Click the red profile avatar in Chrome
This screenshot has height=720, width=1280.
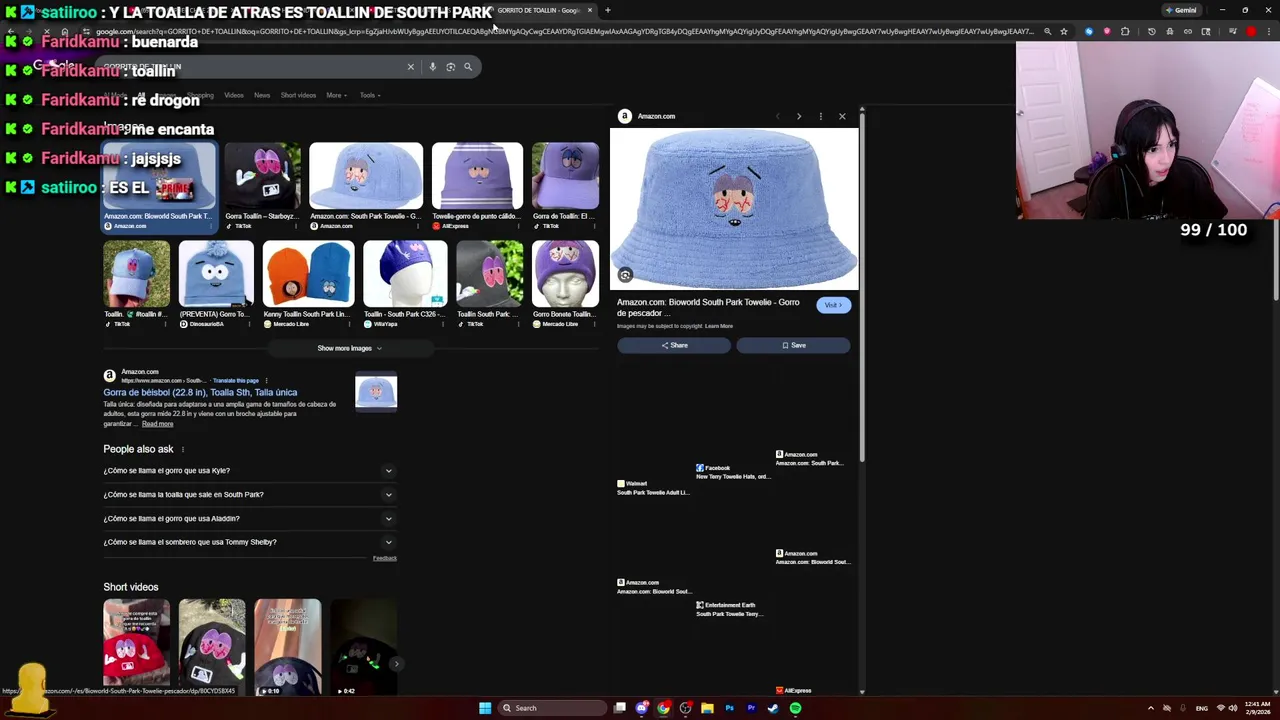pos(1250,31)
